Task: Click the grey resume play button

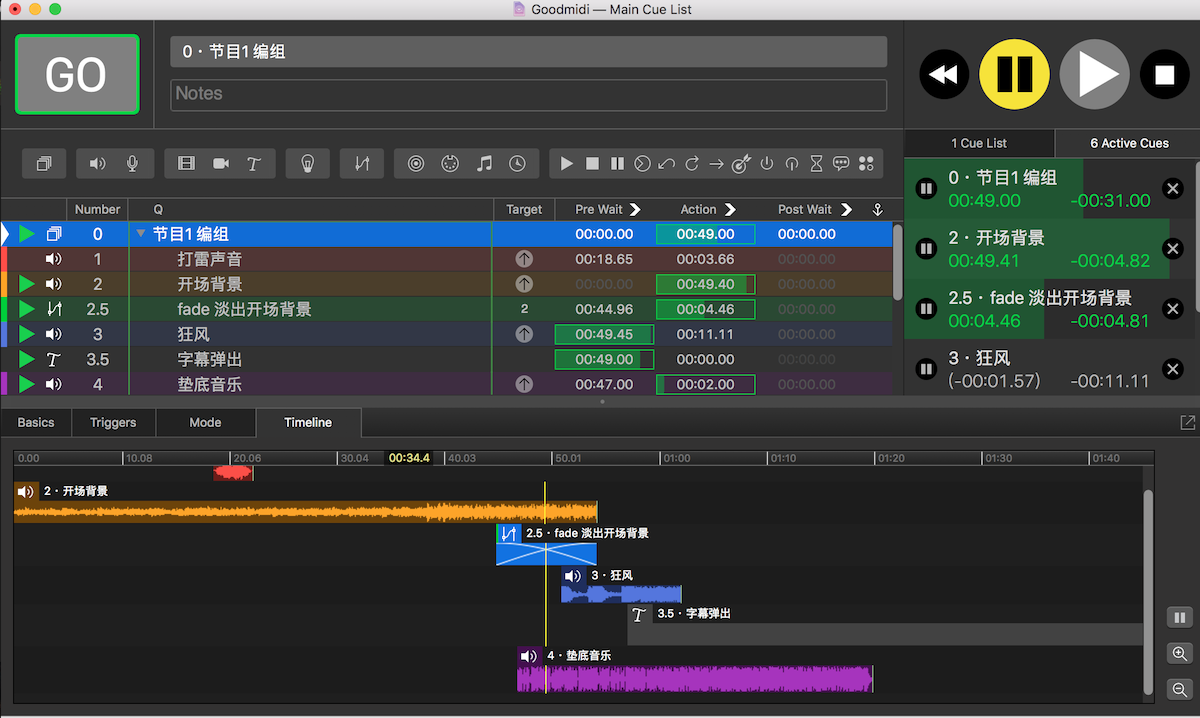Action: [x=1094, y=74]
